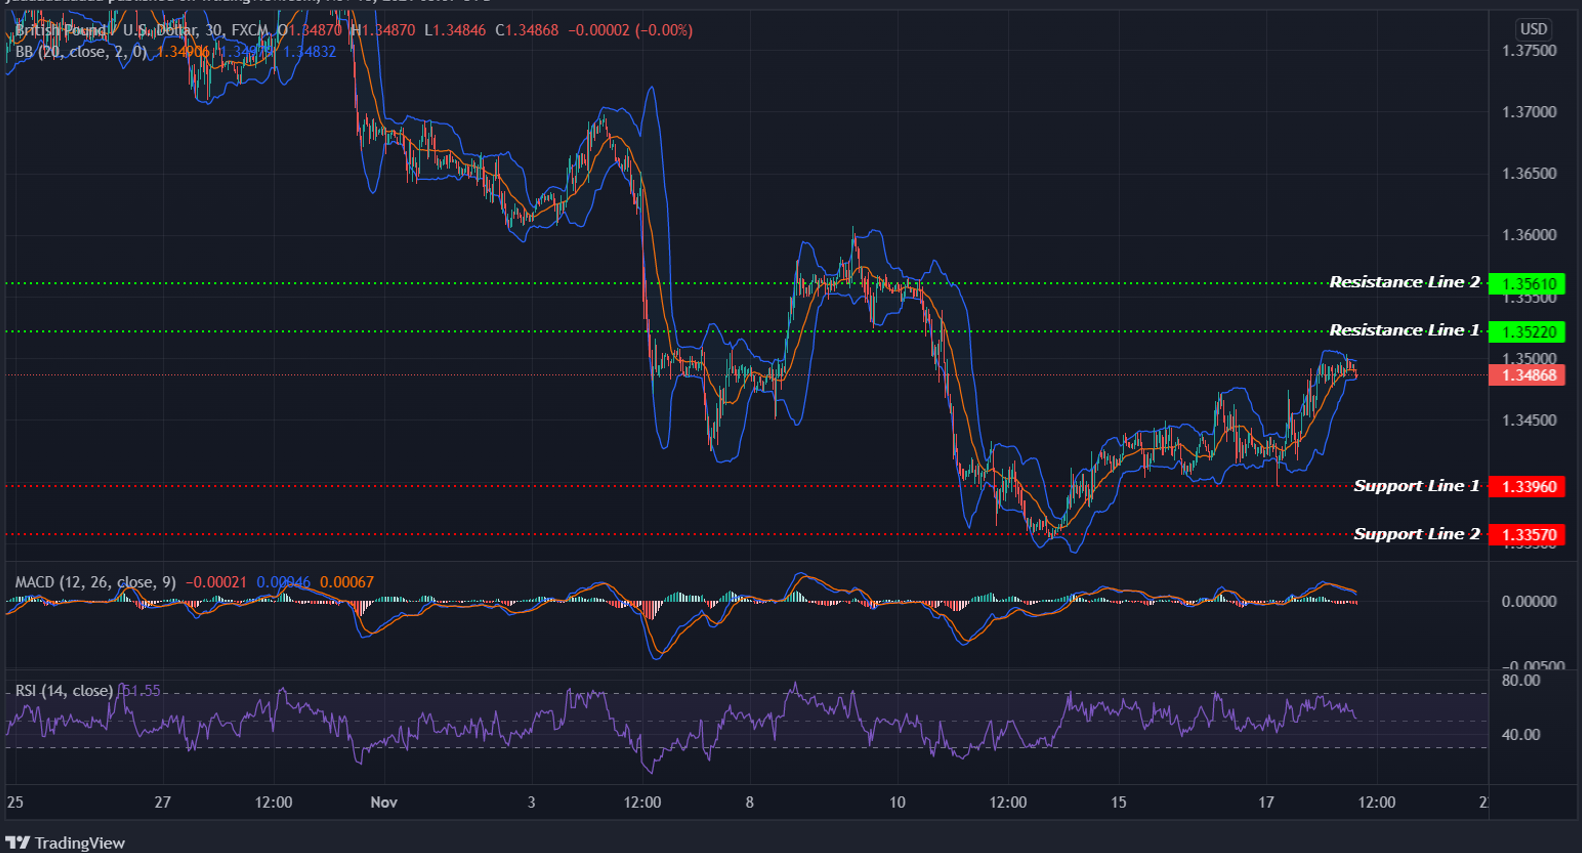
Task: Click the 17 date label on the time axis
Action: pyautogui.click(x=1266, y=802)
